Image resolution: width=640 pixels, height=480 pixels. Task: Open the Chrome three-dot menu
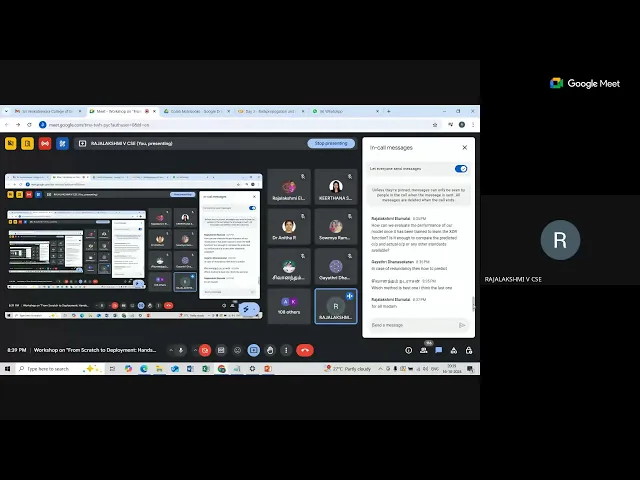coord(473,125)
